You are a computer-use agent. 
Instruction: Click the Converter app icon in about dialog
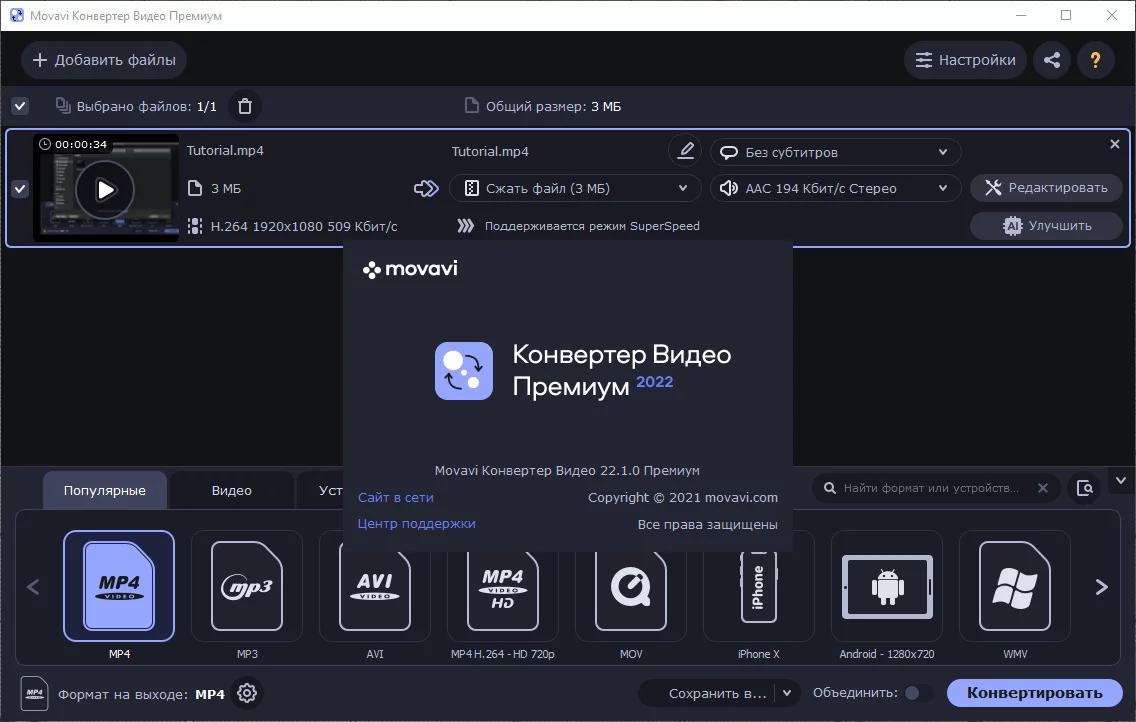pyautogui.click(x=464, y=371)
